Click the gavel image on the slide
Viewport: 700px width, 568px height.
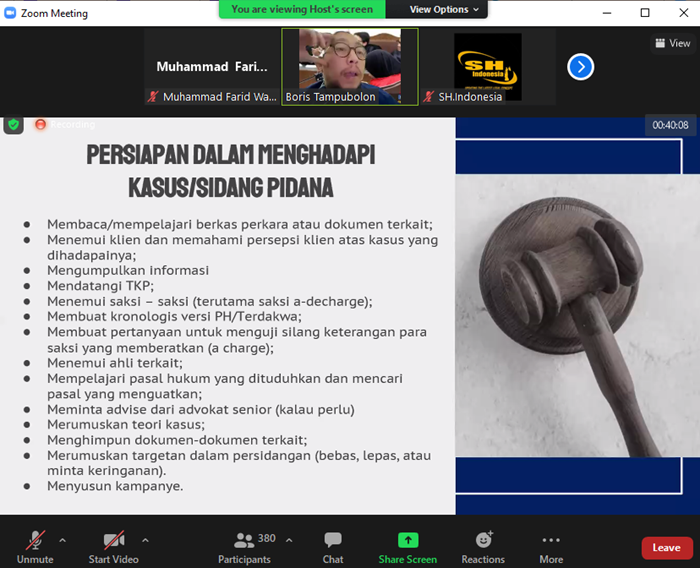[x=578, y=315]
